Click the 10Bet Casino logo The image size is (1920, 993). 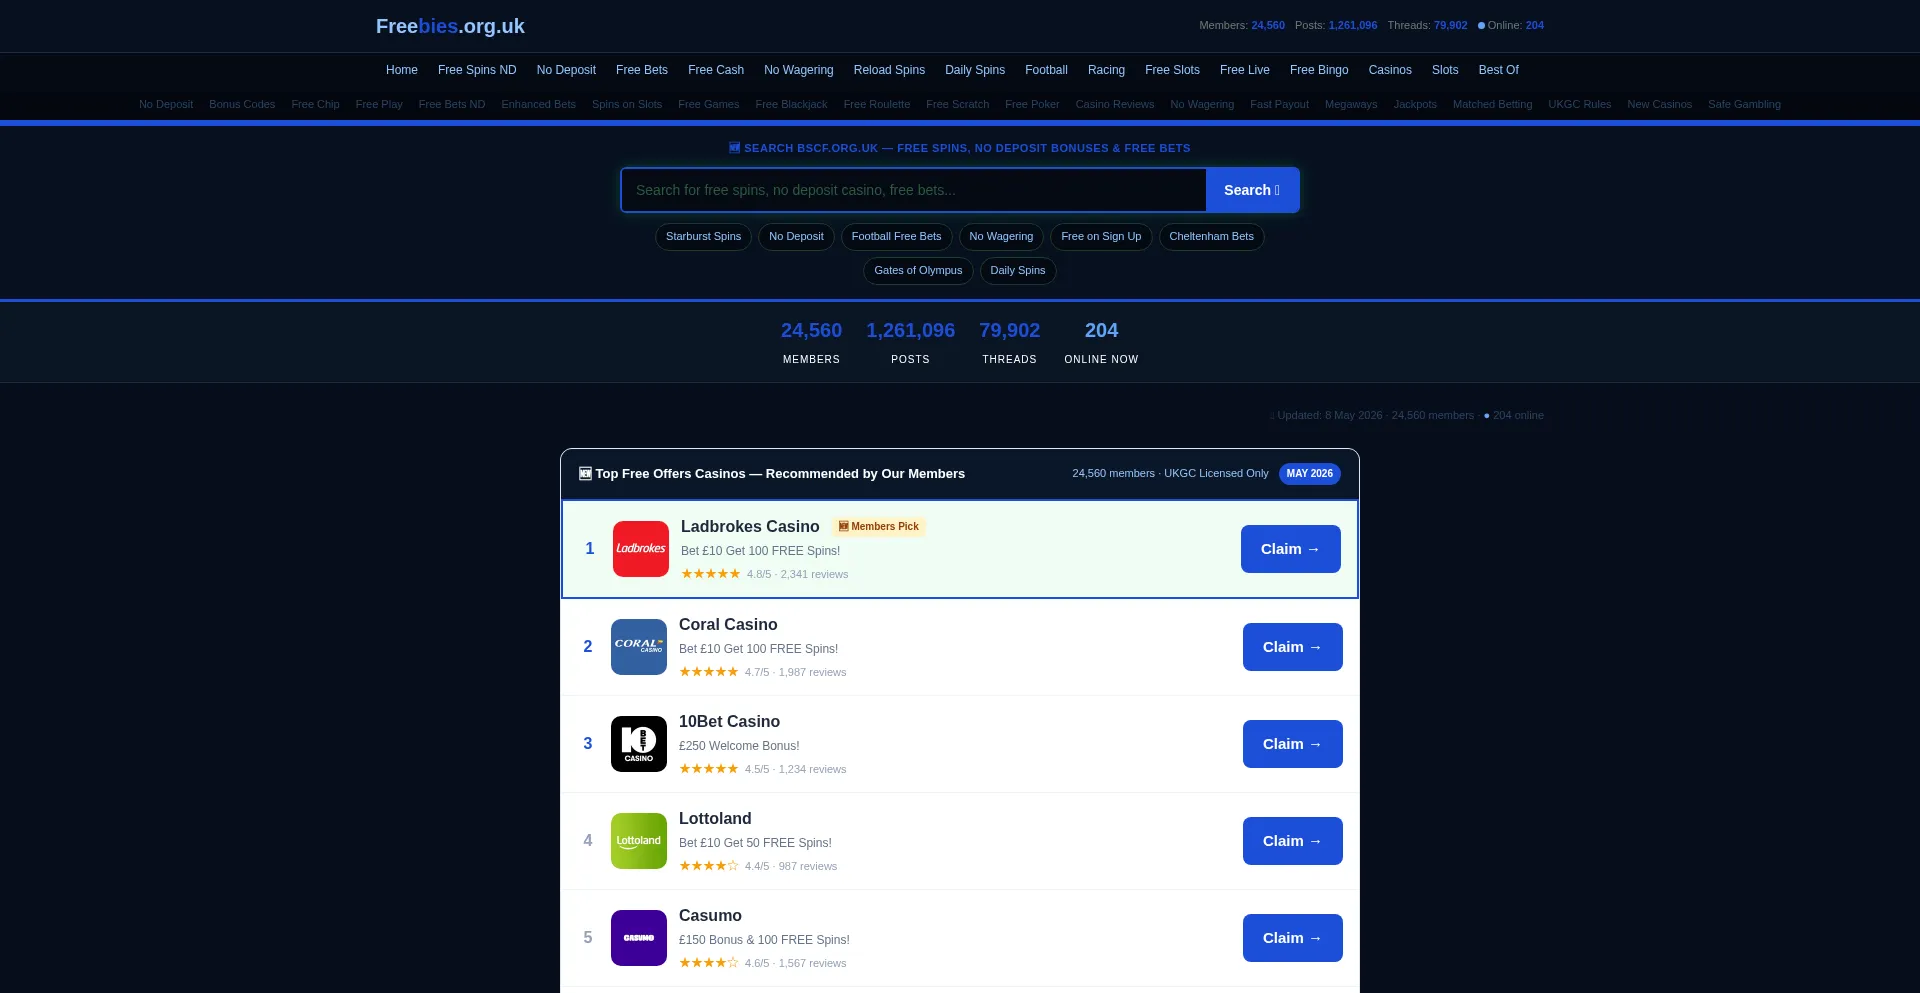tap(639, 744)
